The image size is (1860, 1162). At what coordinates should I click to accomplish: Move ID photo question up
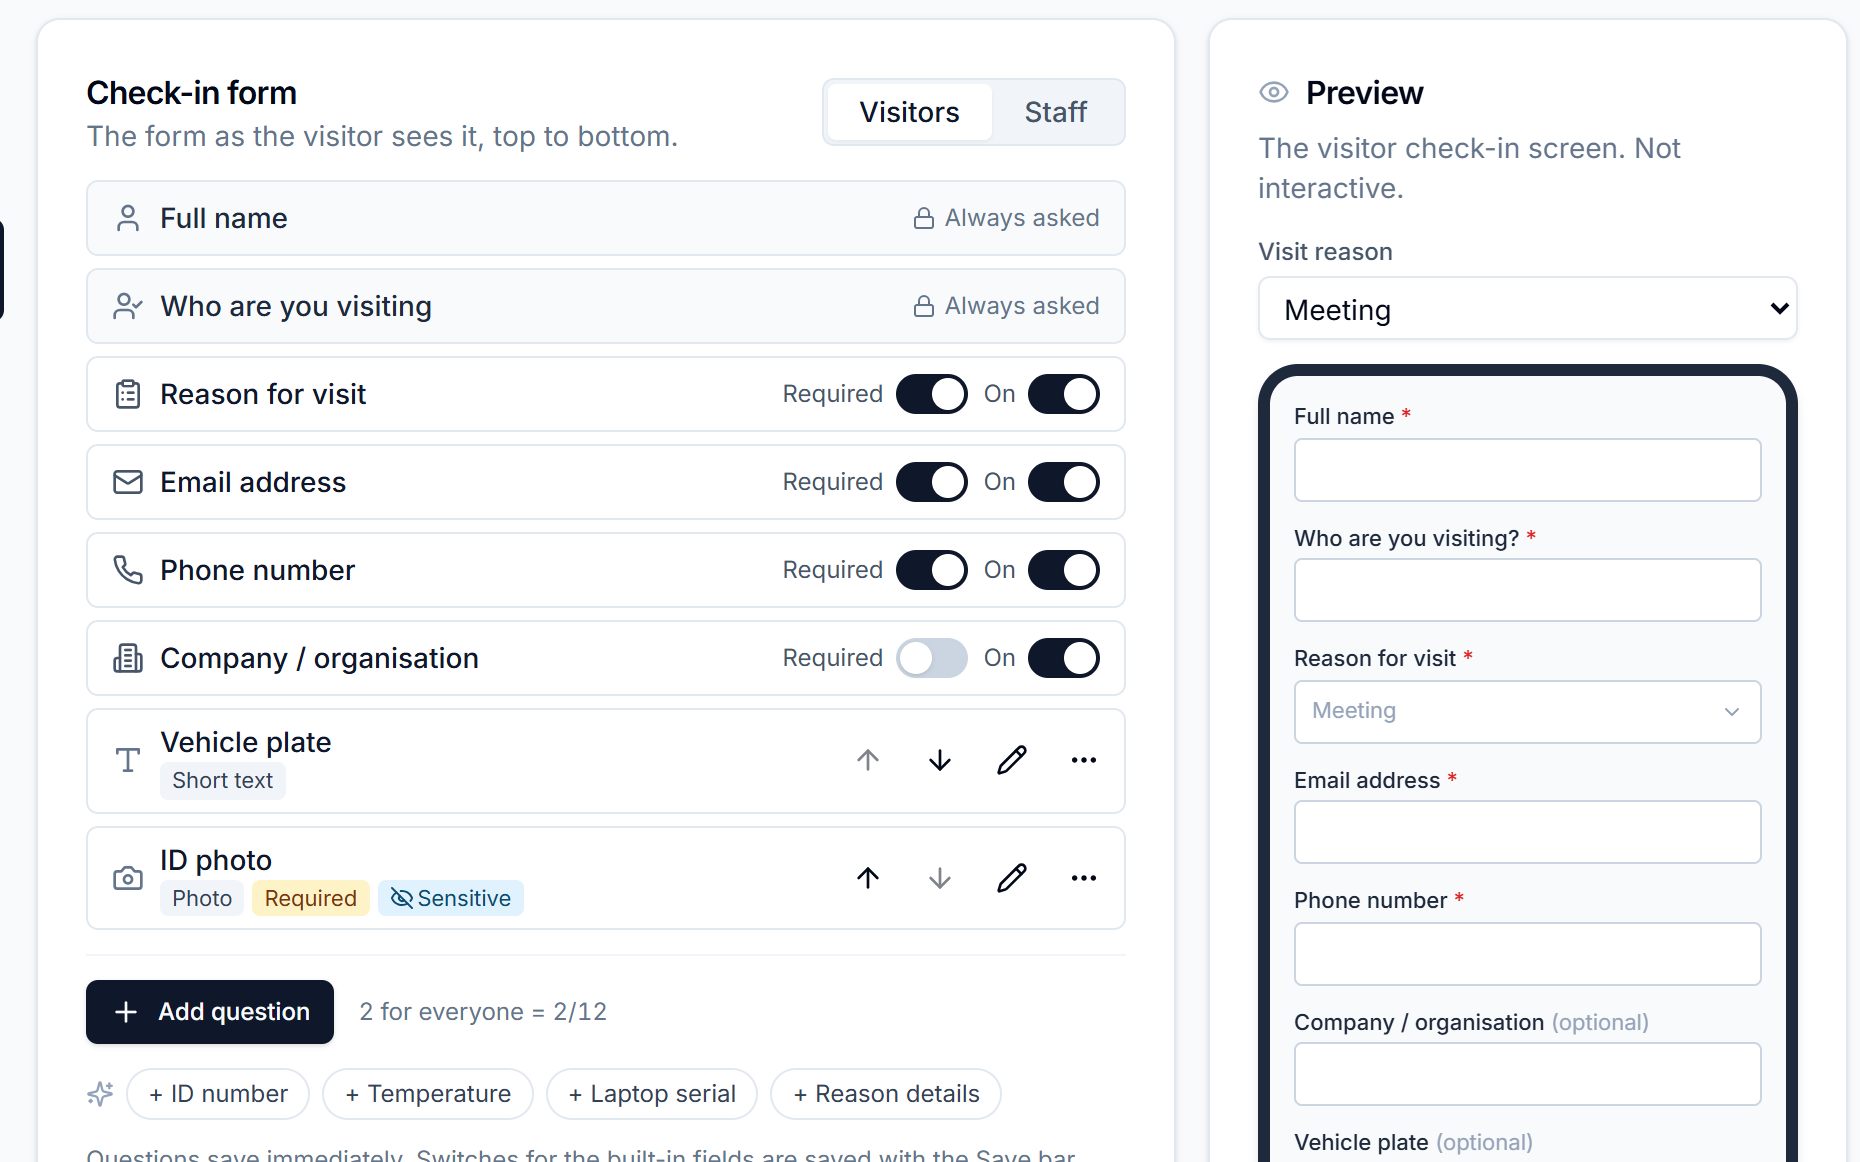[x=867, y=879]
